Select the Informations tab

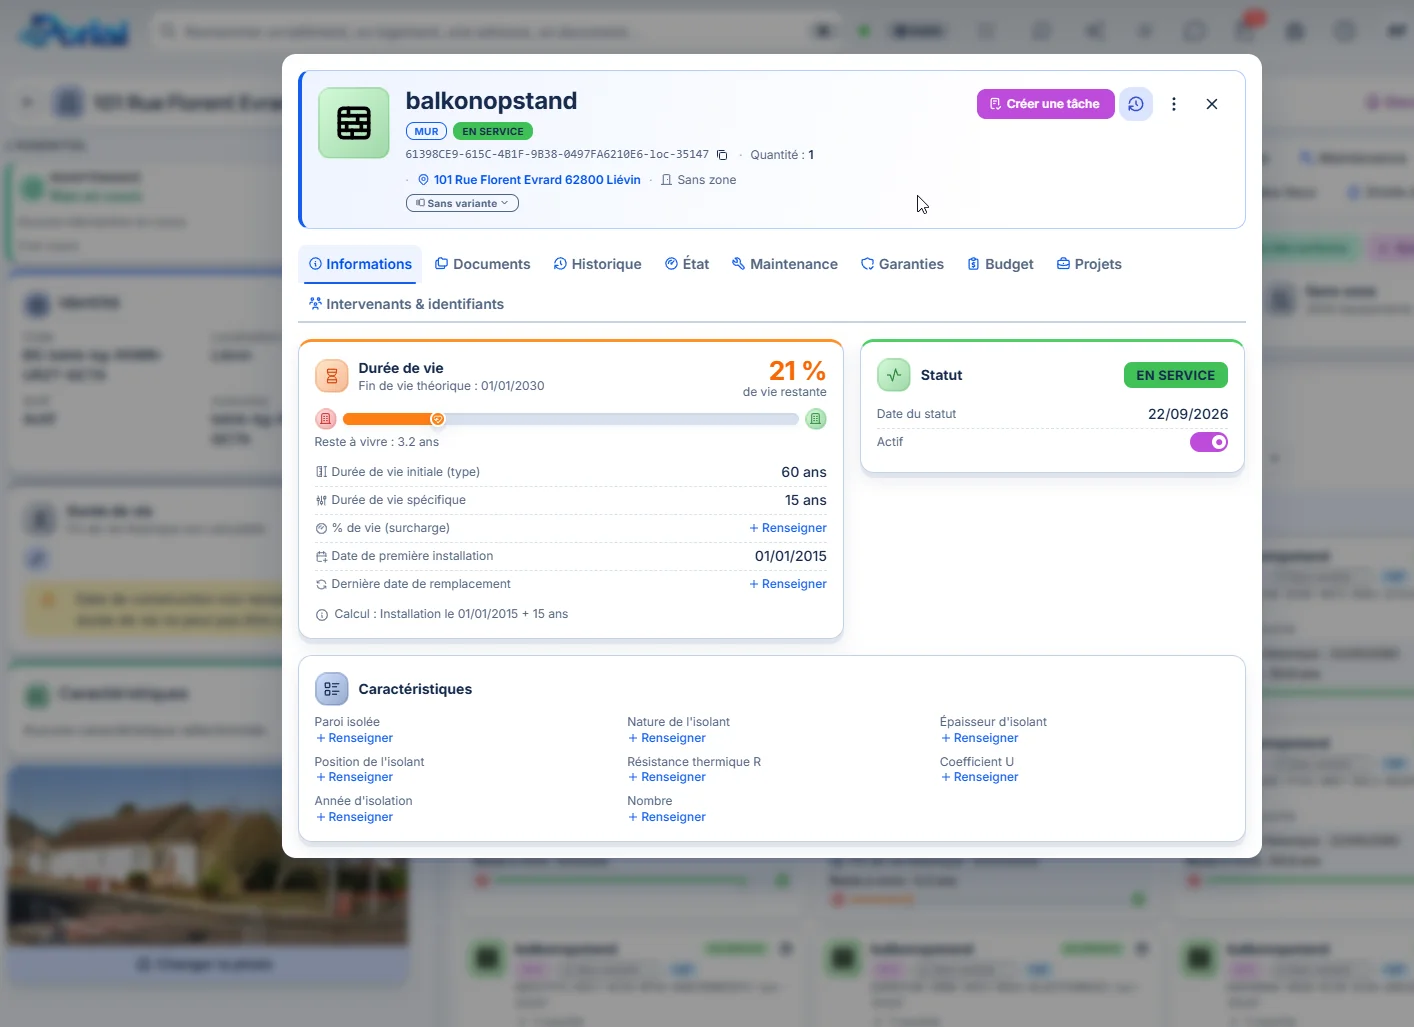[x=360, y=264]
